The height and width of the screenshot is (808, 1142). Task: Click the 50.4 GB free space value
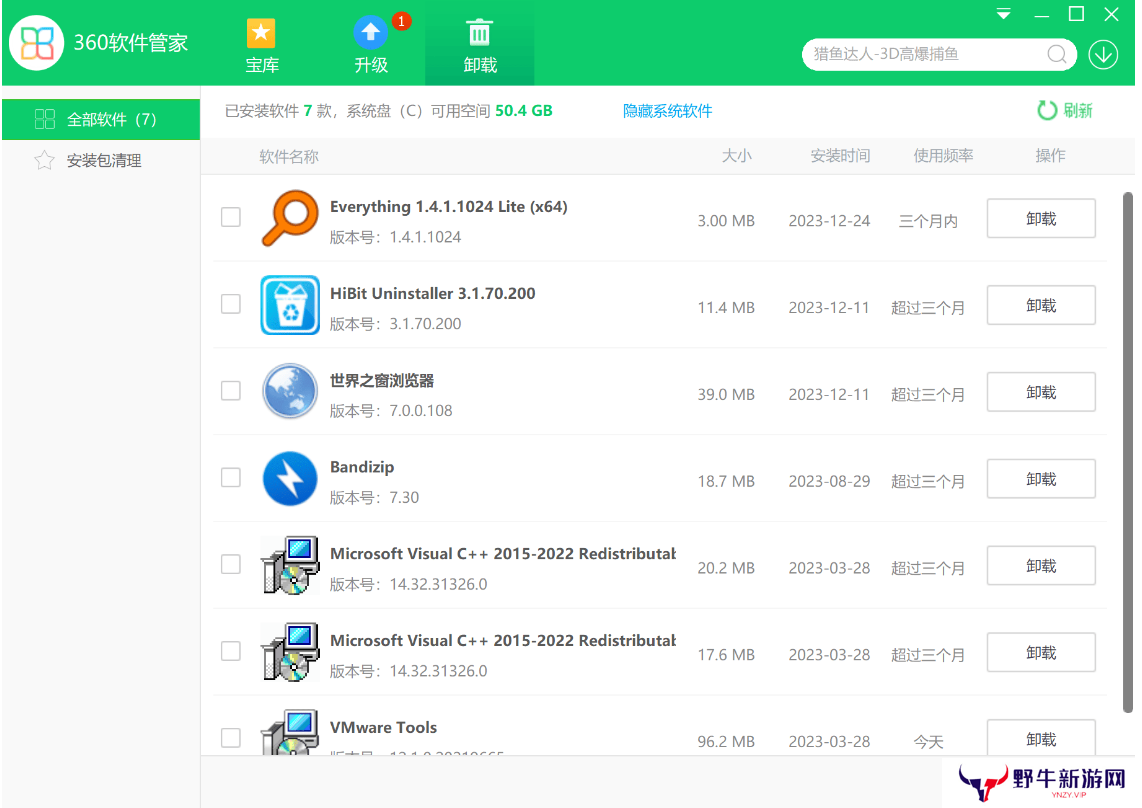click(524, 111)
